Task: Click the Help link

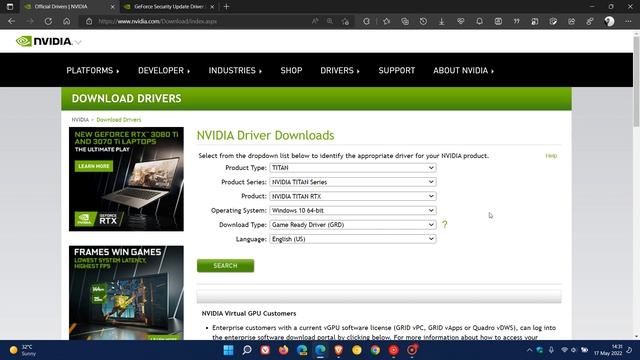Action: 551,156
